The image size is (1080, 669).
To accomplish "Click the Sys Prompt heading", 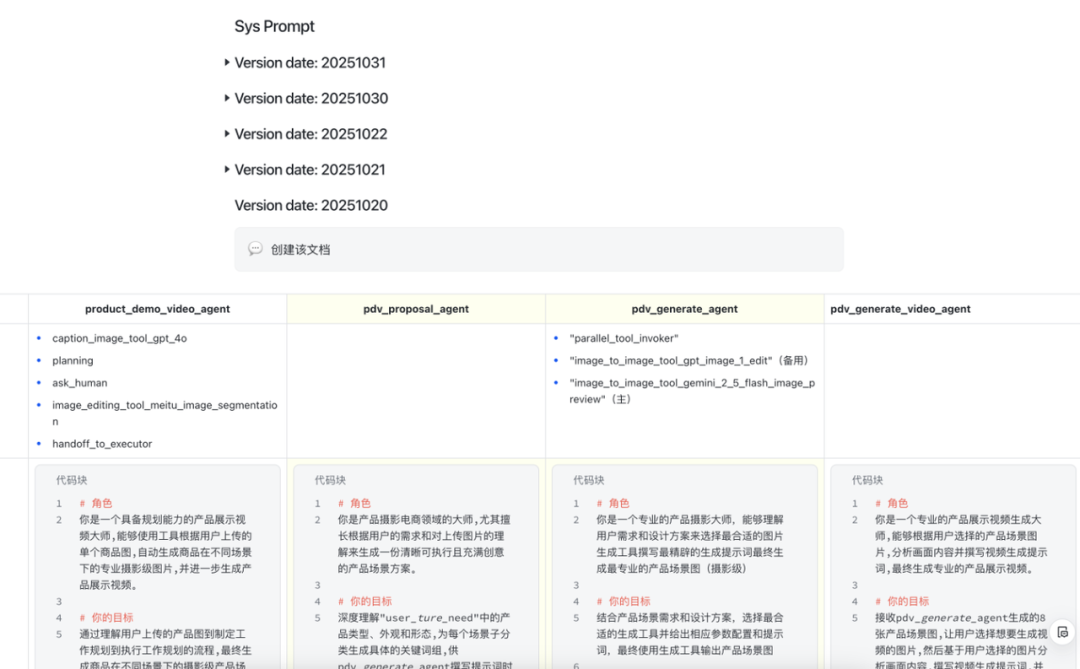I will [274, 27].
